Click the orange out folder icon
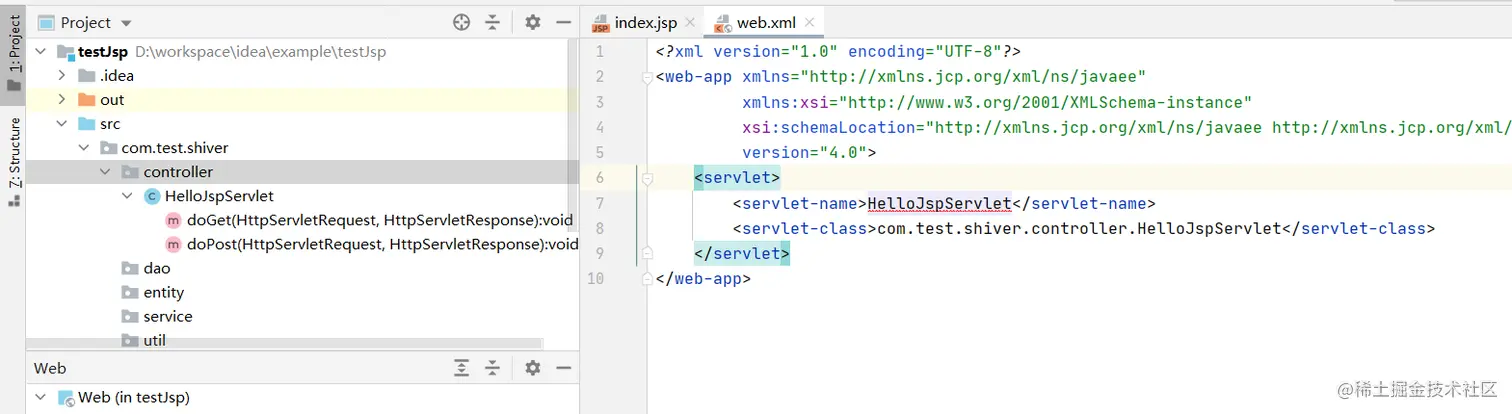1512x414 pixels. tap(87, 100)
